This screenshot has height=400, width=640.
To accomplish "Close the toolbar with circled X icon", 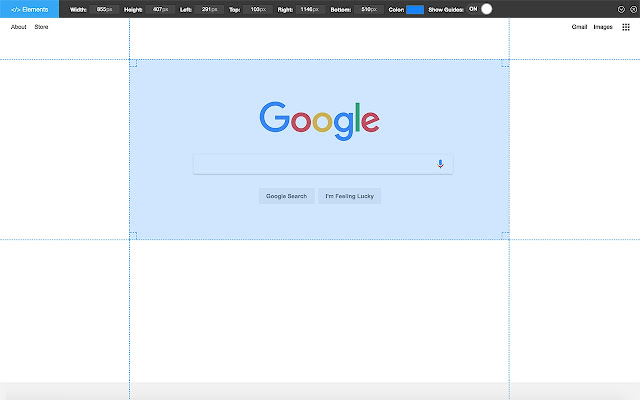I will tap(633, 9).
